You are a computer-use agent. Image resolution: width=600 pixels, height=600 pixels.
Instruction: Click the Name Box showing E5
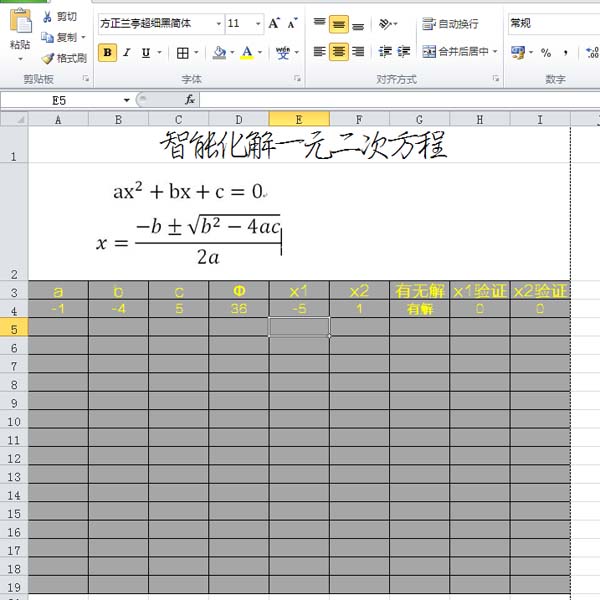tap(61, 101)
